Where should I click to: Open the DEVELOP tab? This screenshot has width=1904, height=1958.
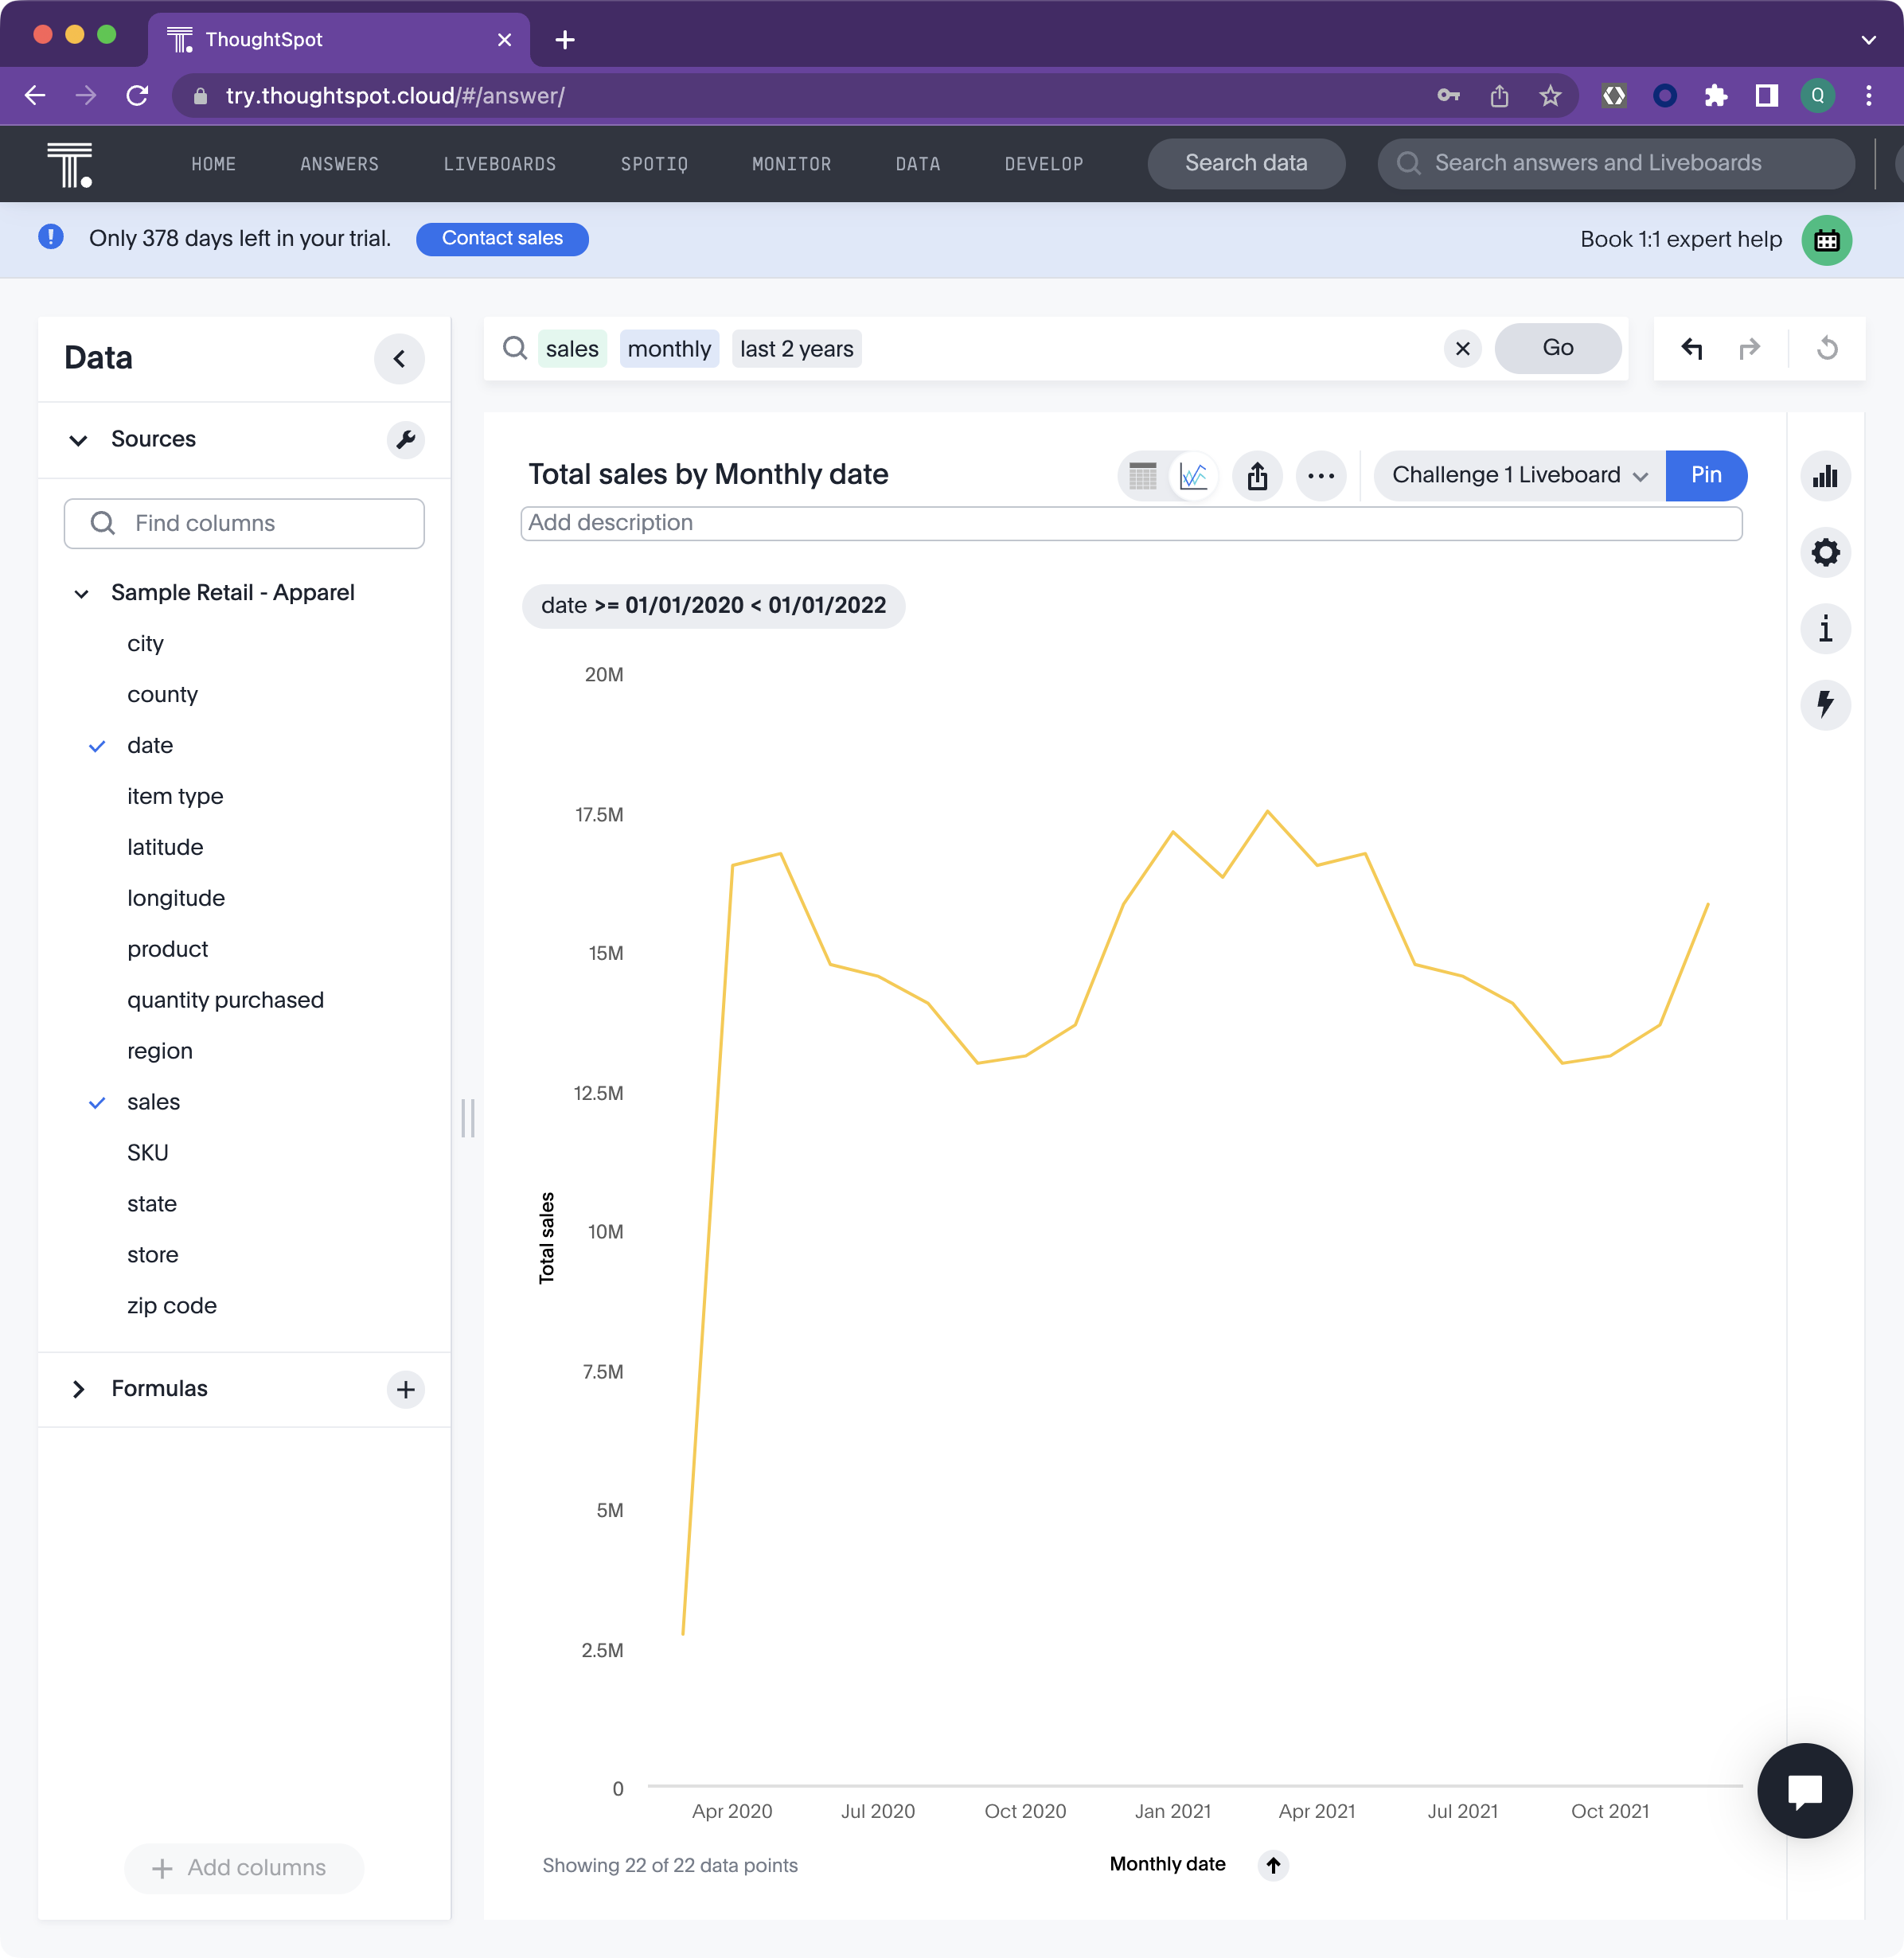pos(1043,164)
